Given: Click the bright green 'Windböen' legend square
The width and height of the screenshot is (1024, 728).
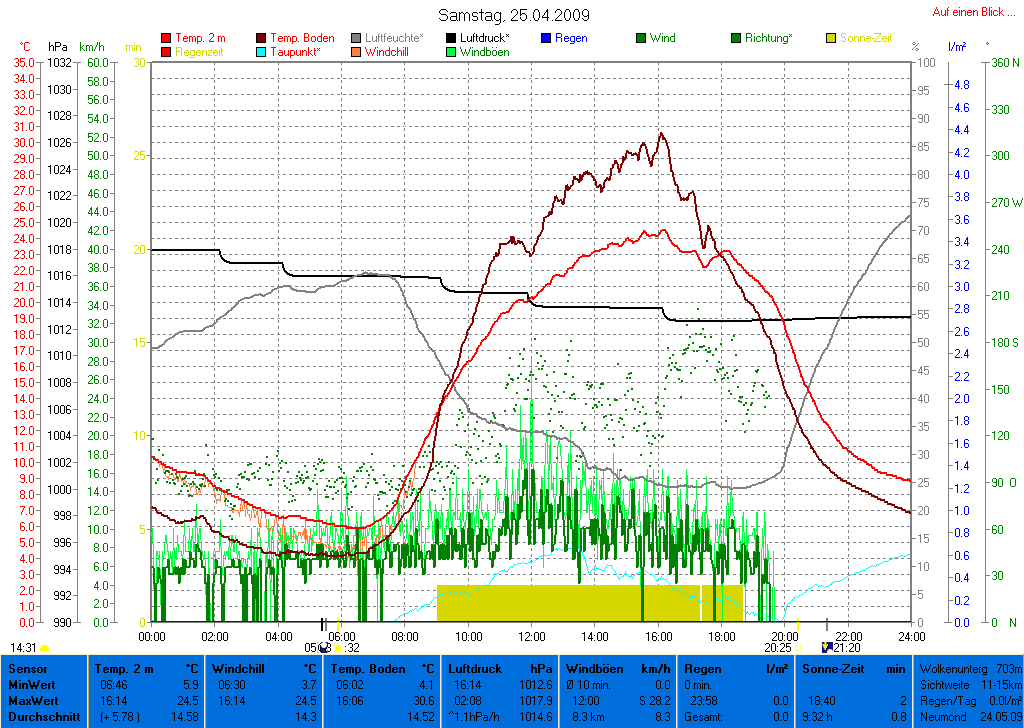Looking at the screenshot, I should (x=452, y=52).
